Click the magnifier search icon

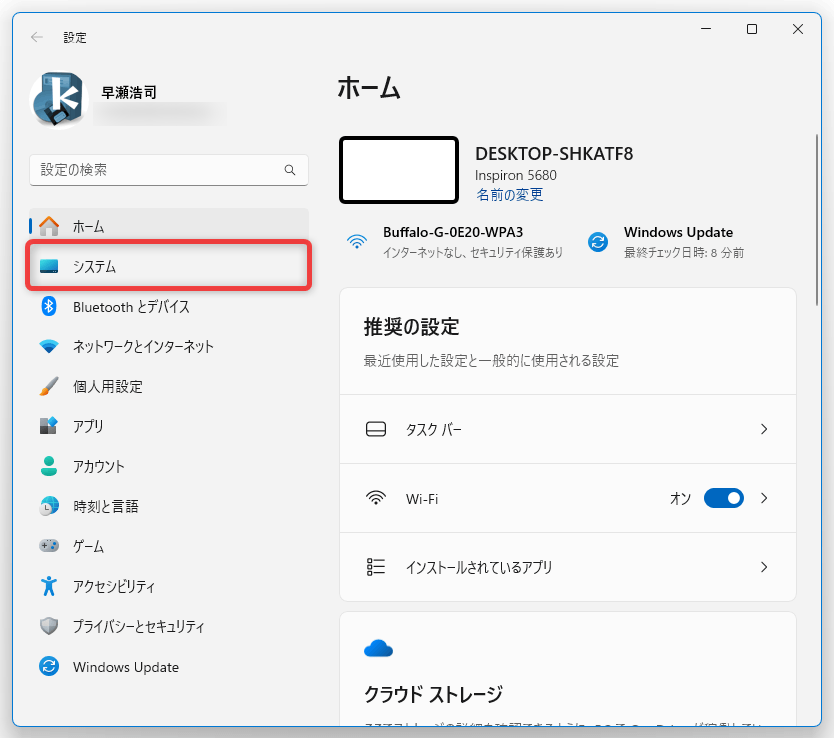pyautogui.click(x=290, y=170)
